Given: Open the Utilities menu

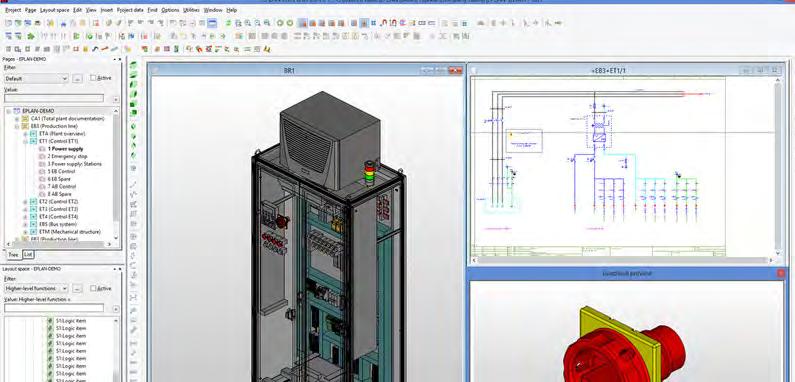Looking at the screenshot, I should (x=191, y=10).
